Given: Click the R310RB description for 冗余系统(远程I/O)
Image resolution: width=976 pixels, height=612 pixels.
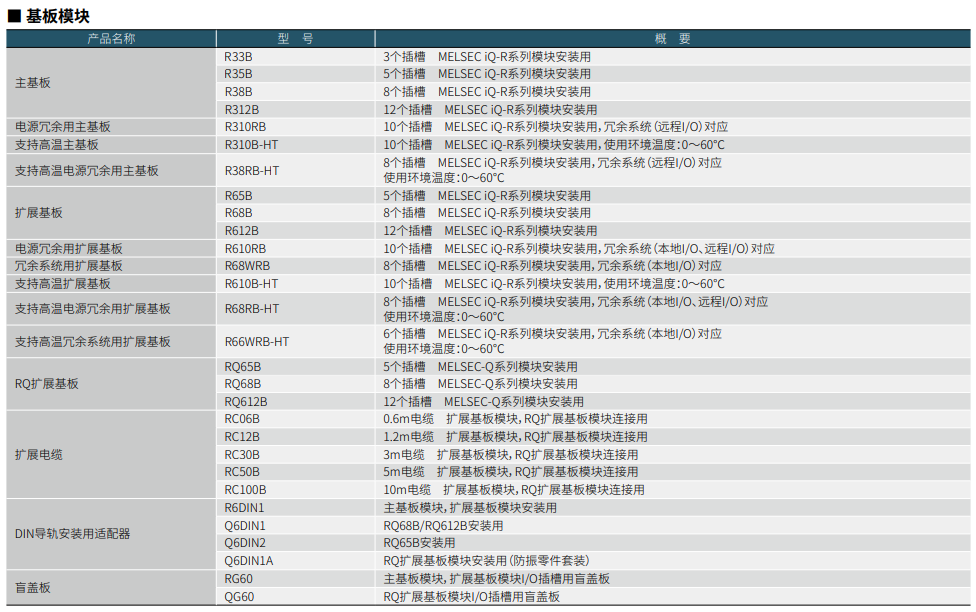Looking at the screenshot, I should point(555,126).
